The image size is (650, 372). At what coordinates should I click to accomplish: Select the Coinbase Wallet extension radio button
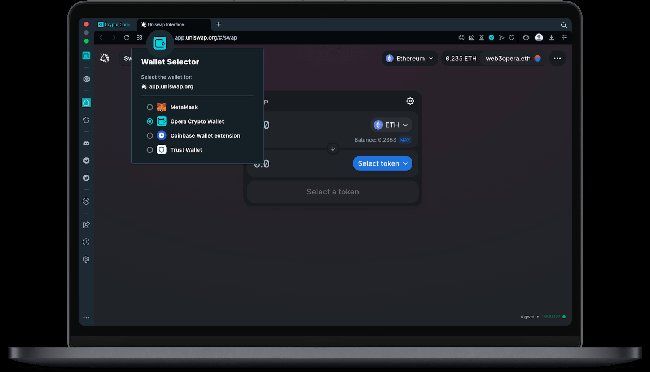tap(150, 136)
